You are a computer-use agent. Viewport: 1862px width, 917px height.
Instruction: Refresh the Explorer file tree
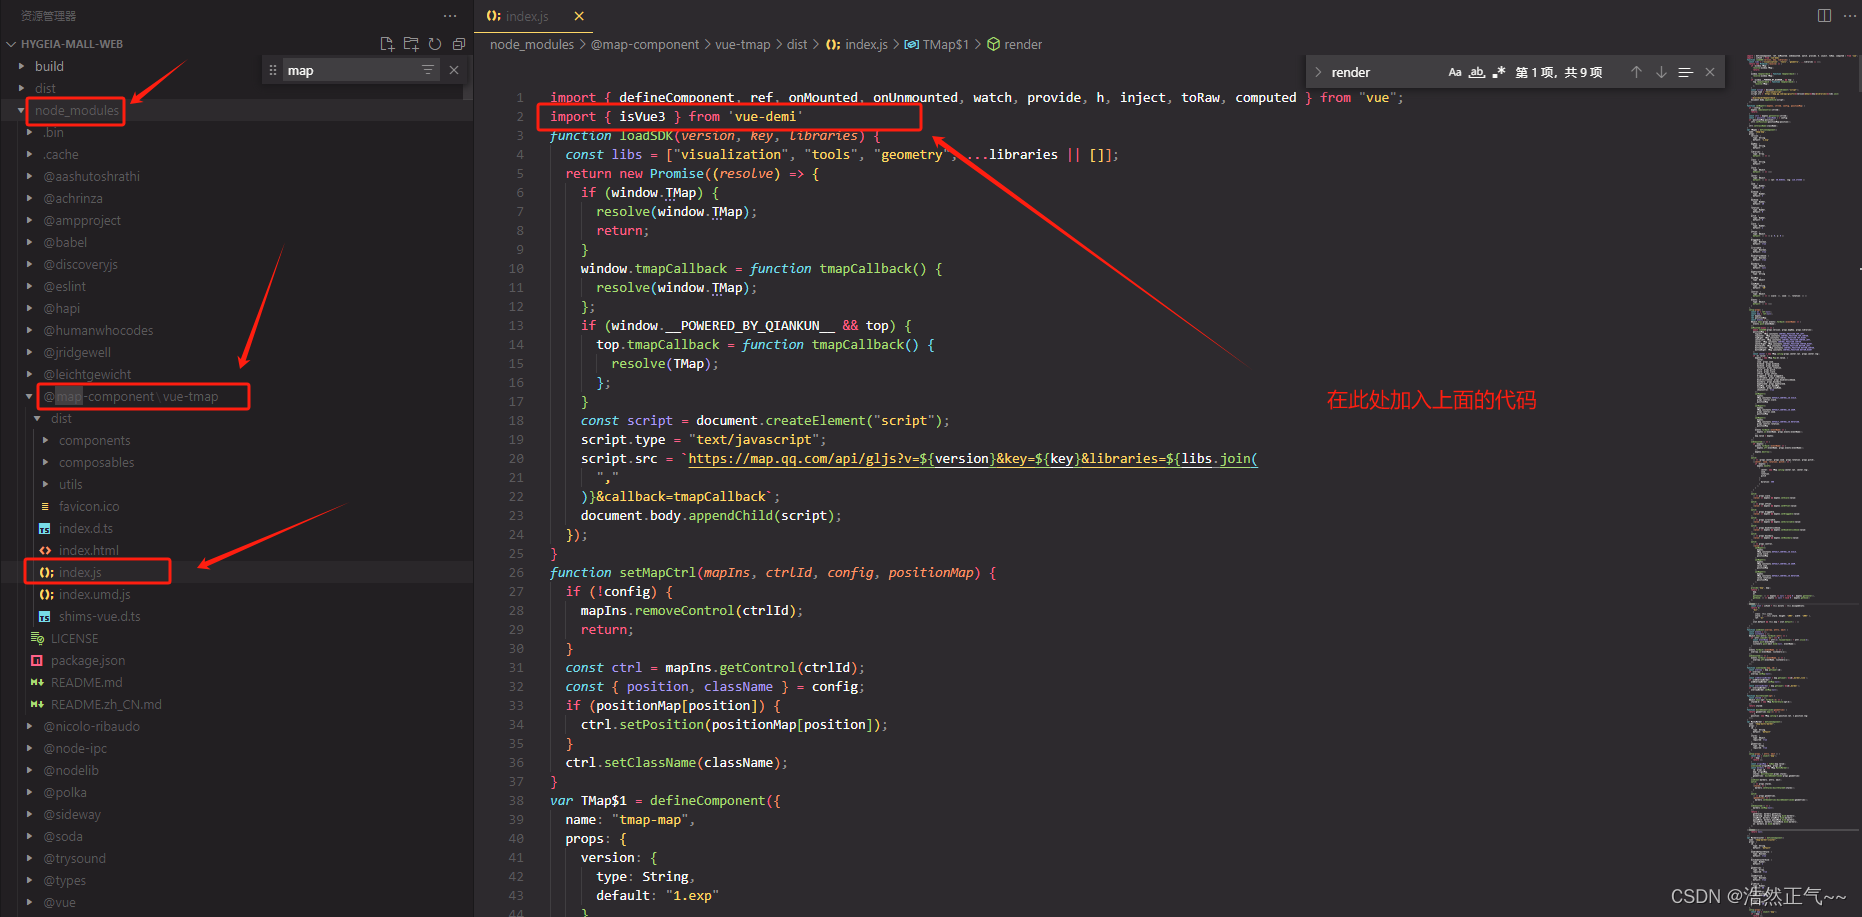coord(434,44)
